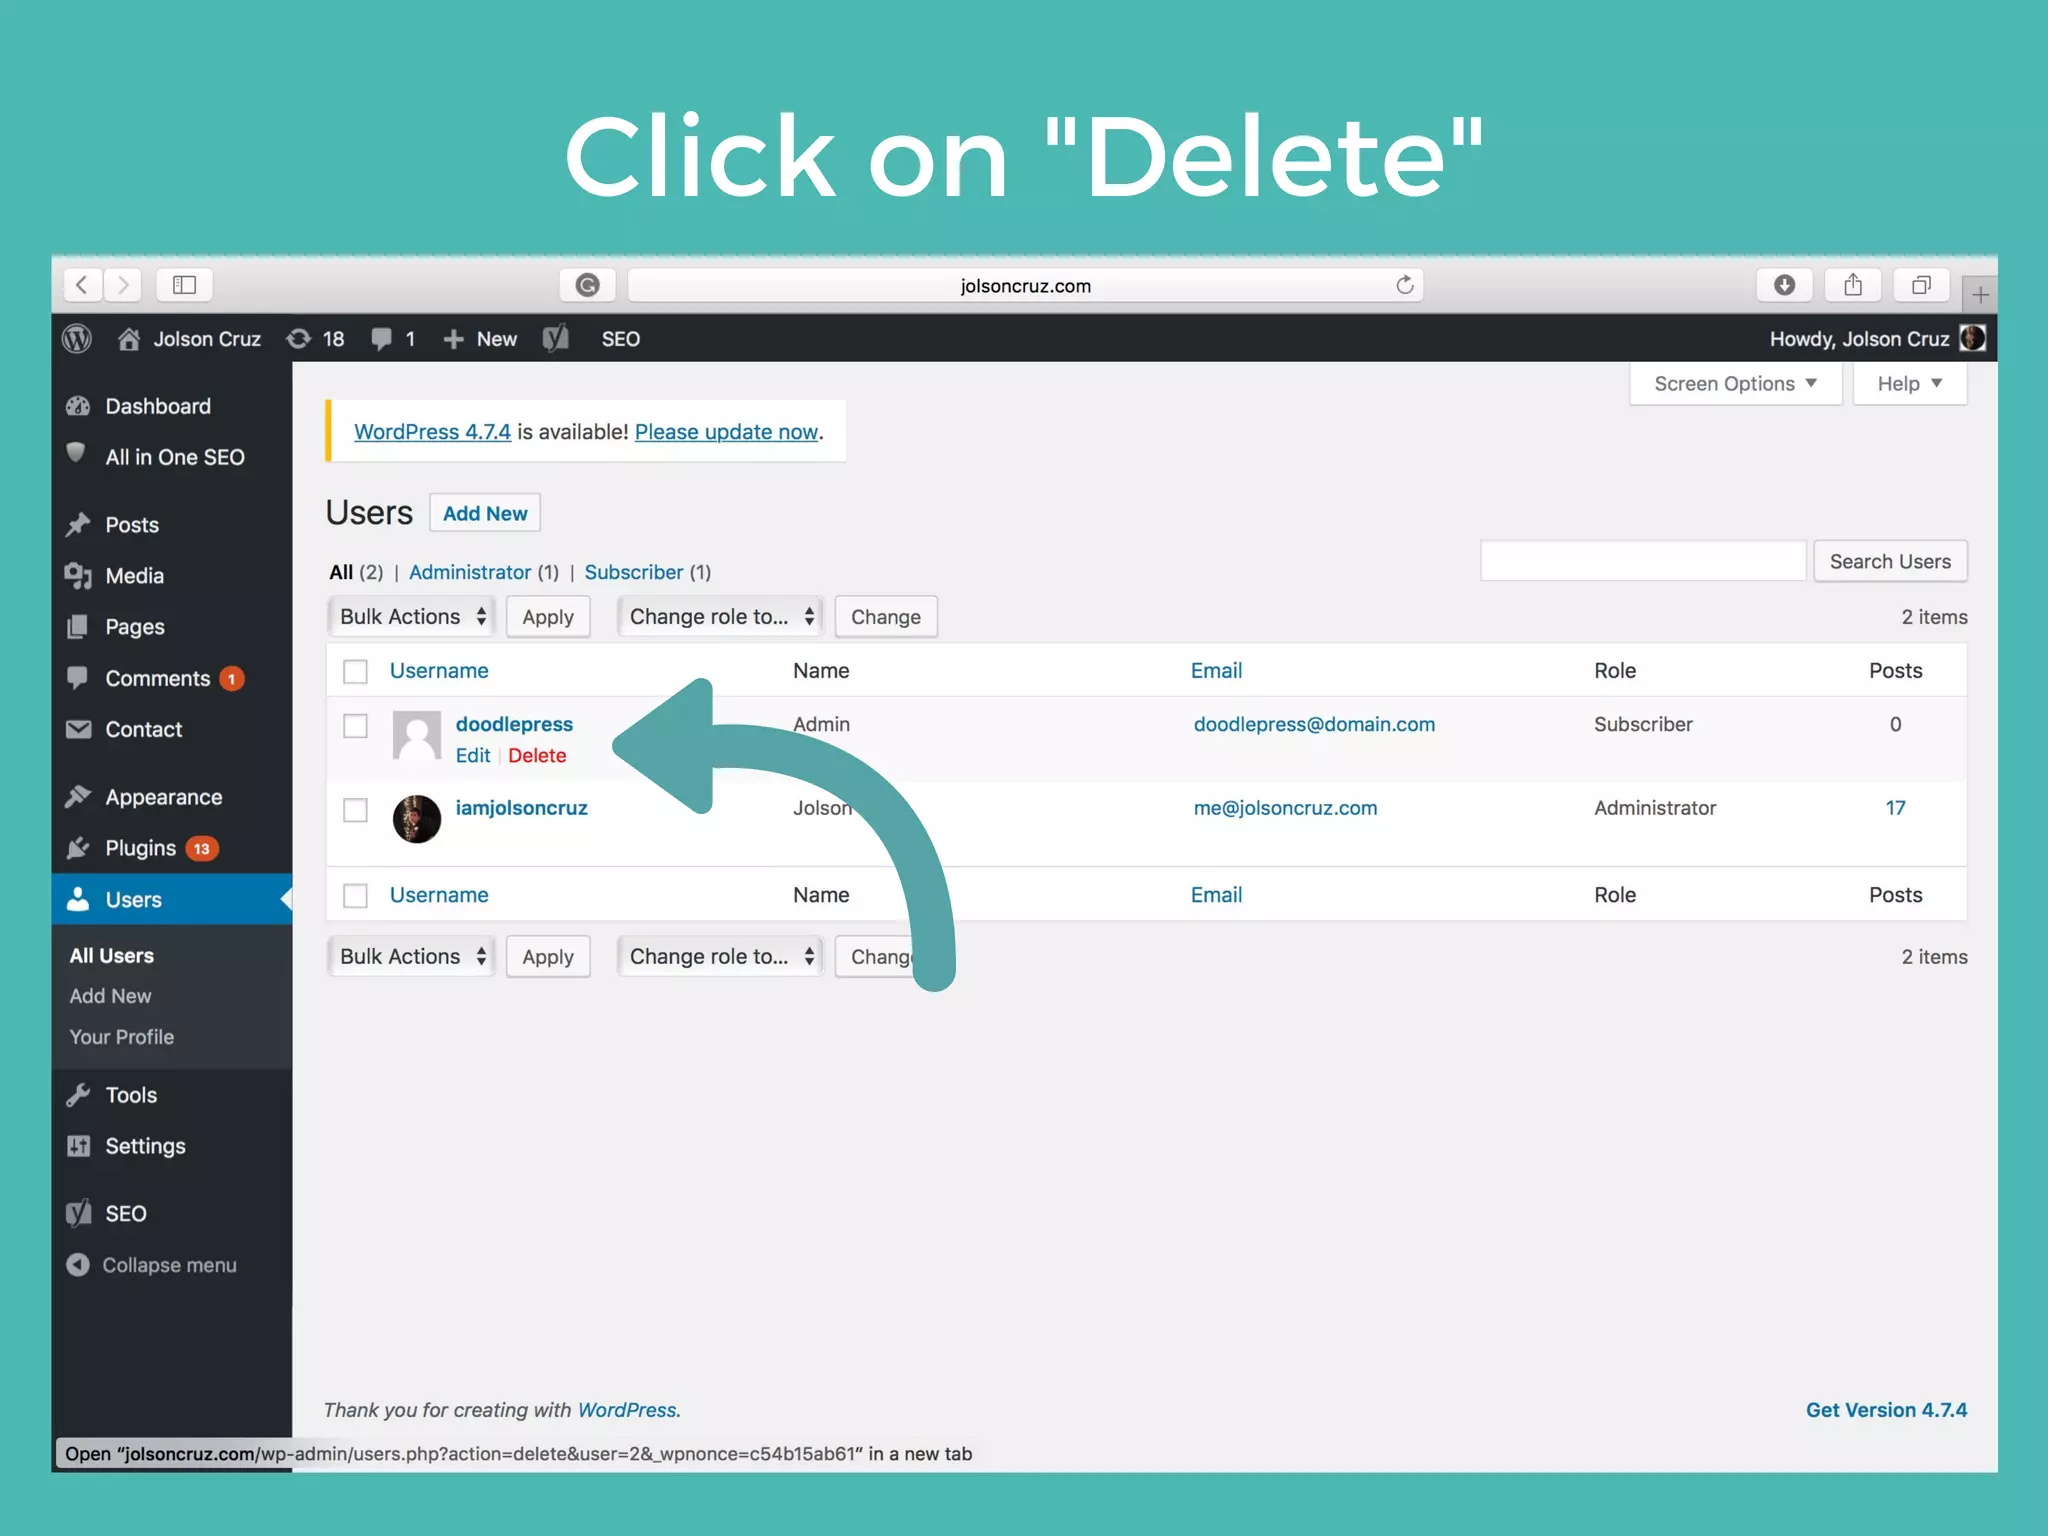
Task: Check the select-all box in bottom header
Action: click(355, 895)
